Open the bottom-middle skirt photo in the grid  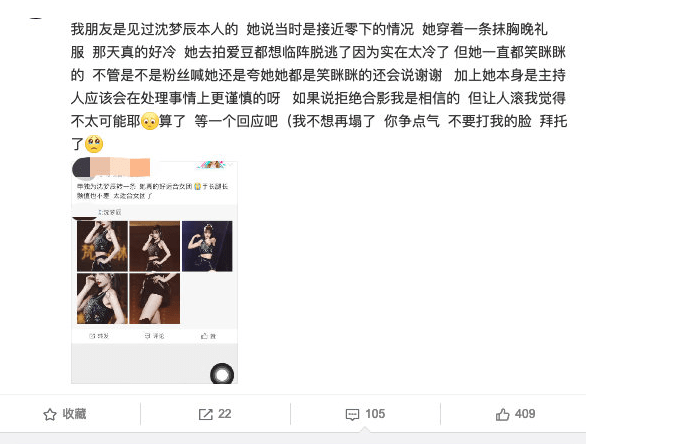pyautogui.click(x=154, y=299)
